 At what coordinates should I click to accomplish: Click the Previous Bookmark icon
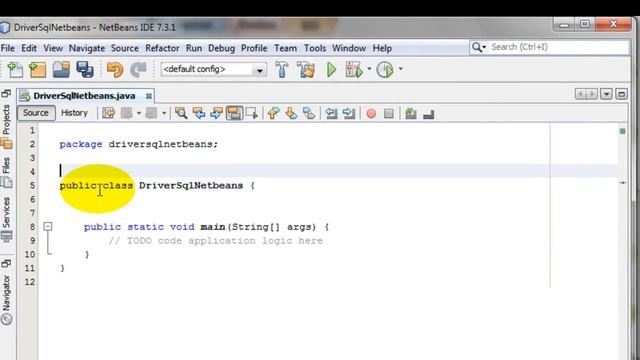coord(273,113)
